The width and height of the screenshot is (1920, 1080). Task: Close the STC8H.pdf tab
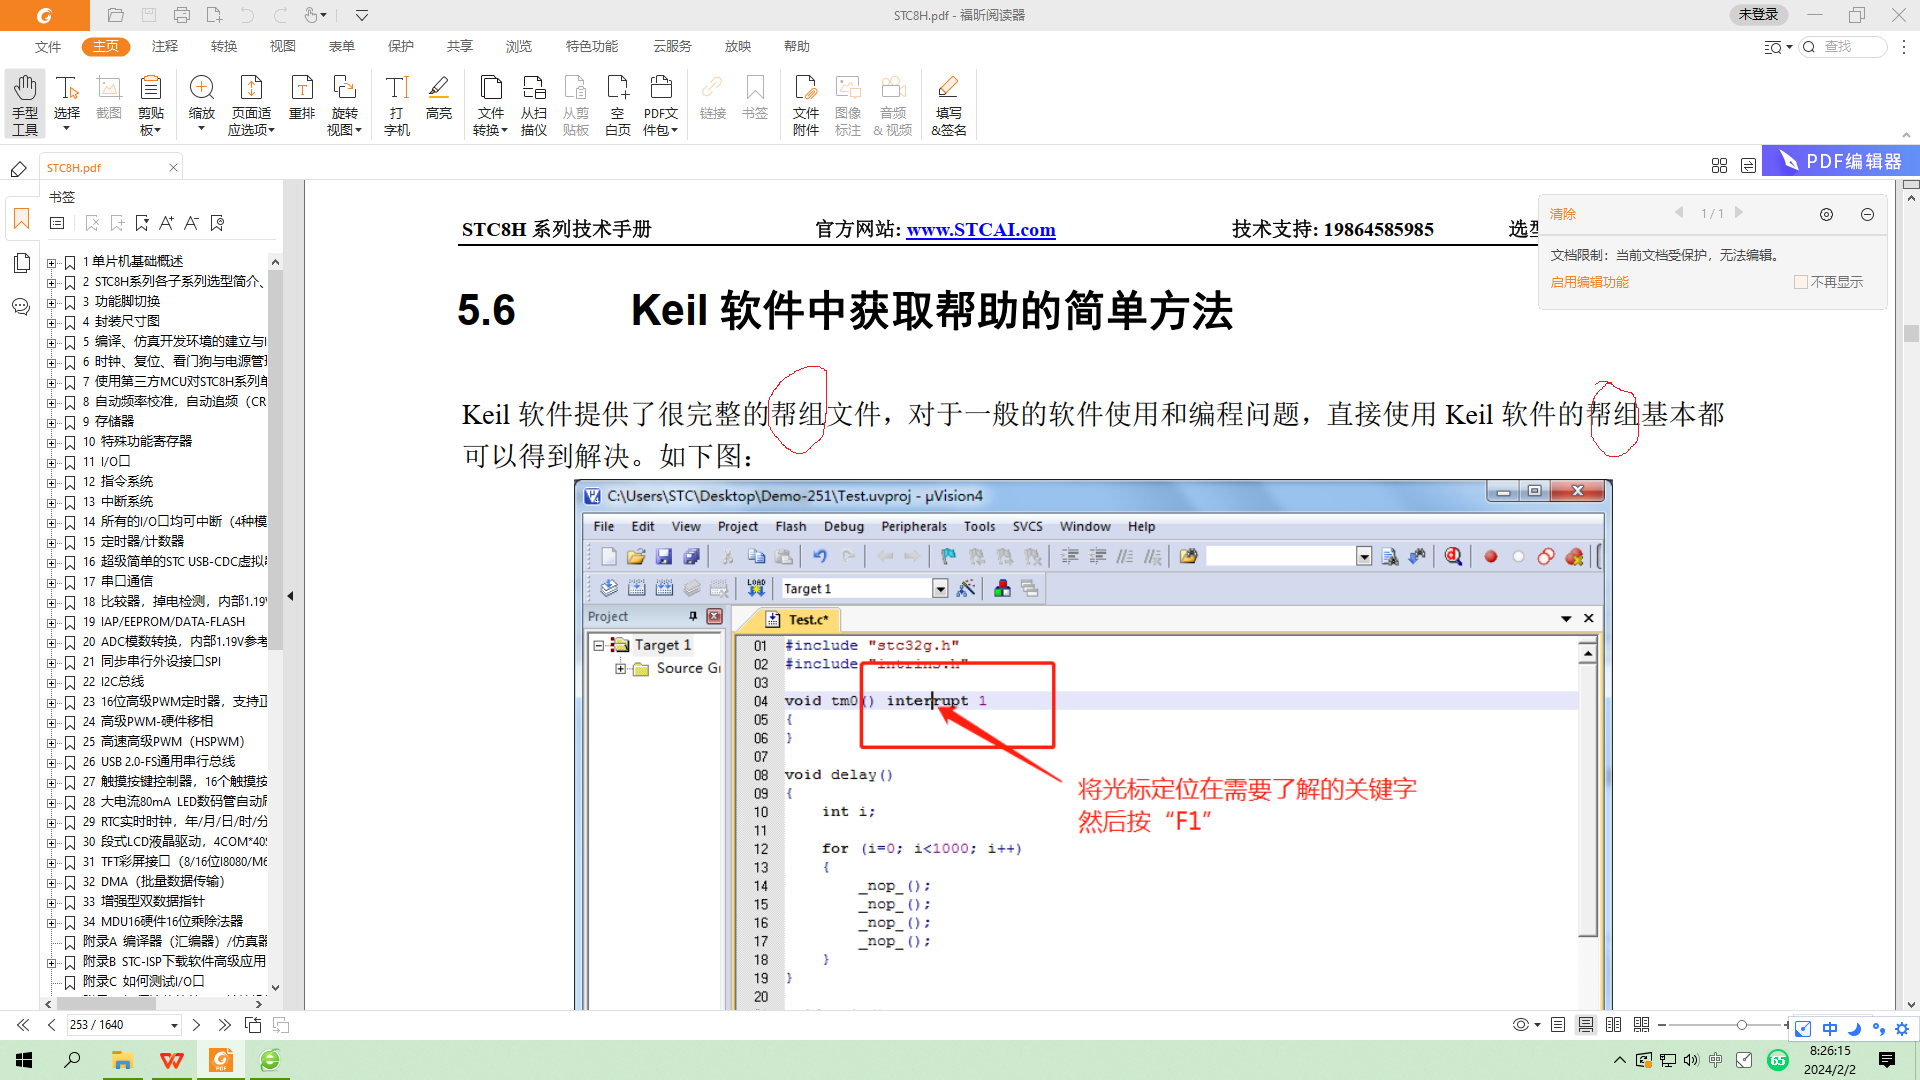click(173, 167)
